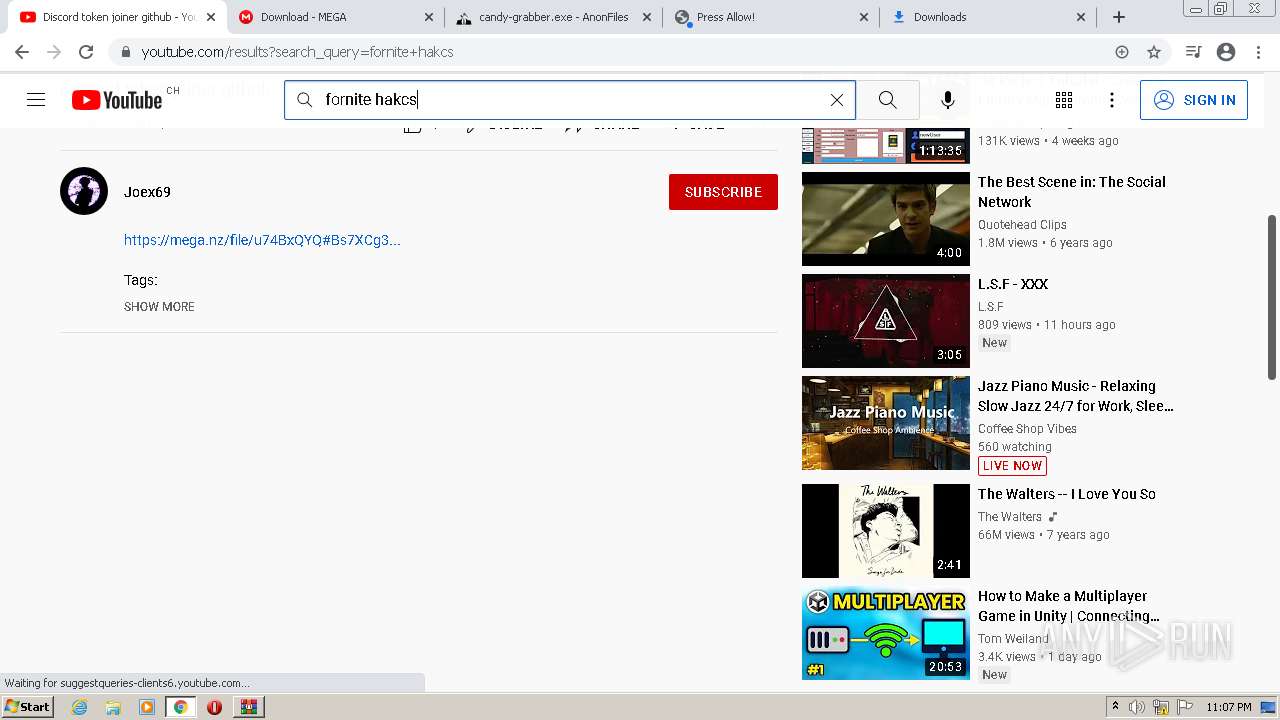Open Quotehead Clips channel name
The width and height of the screenshot is (1280, 720).
click(1022, 225)
